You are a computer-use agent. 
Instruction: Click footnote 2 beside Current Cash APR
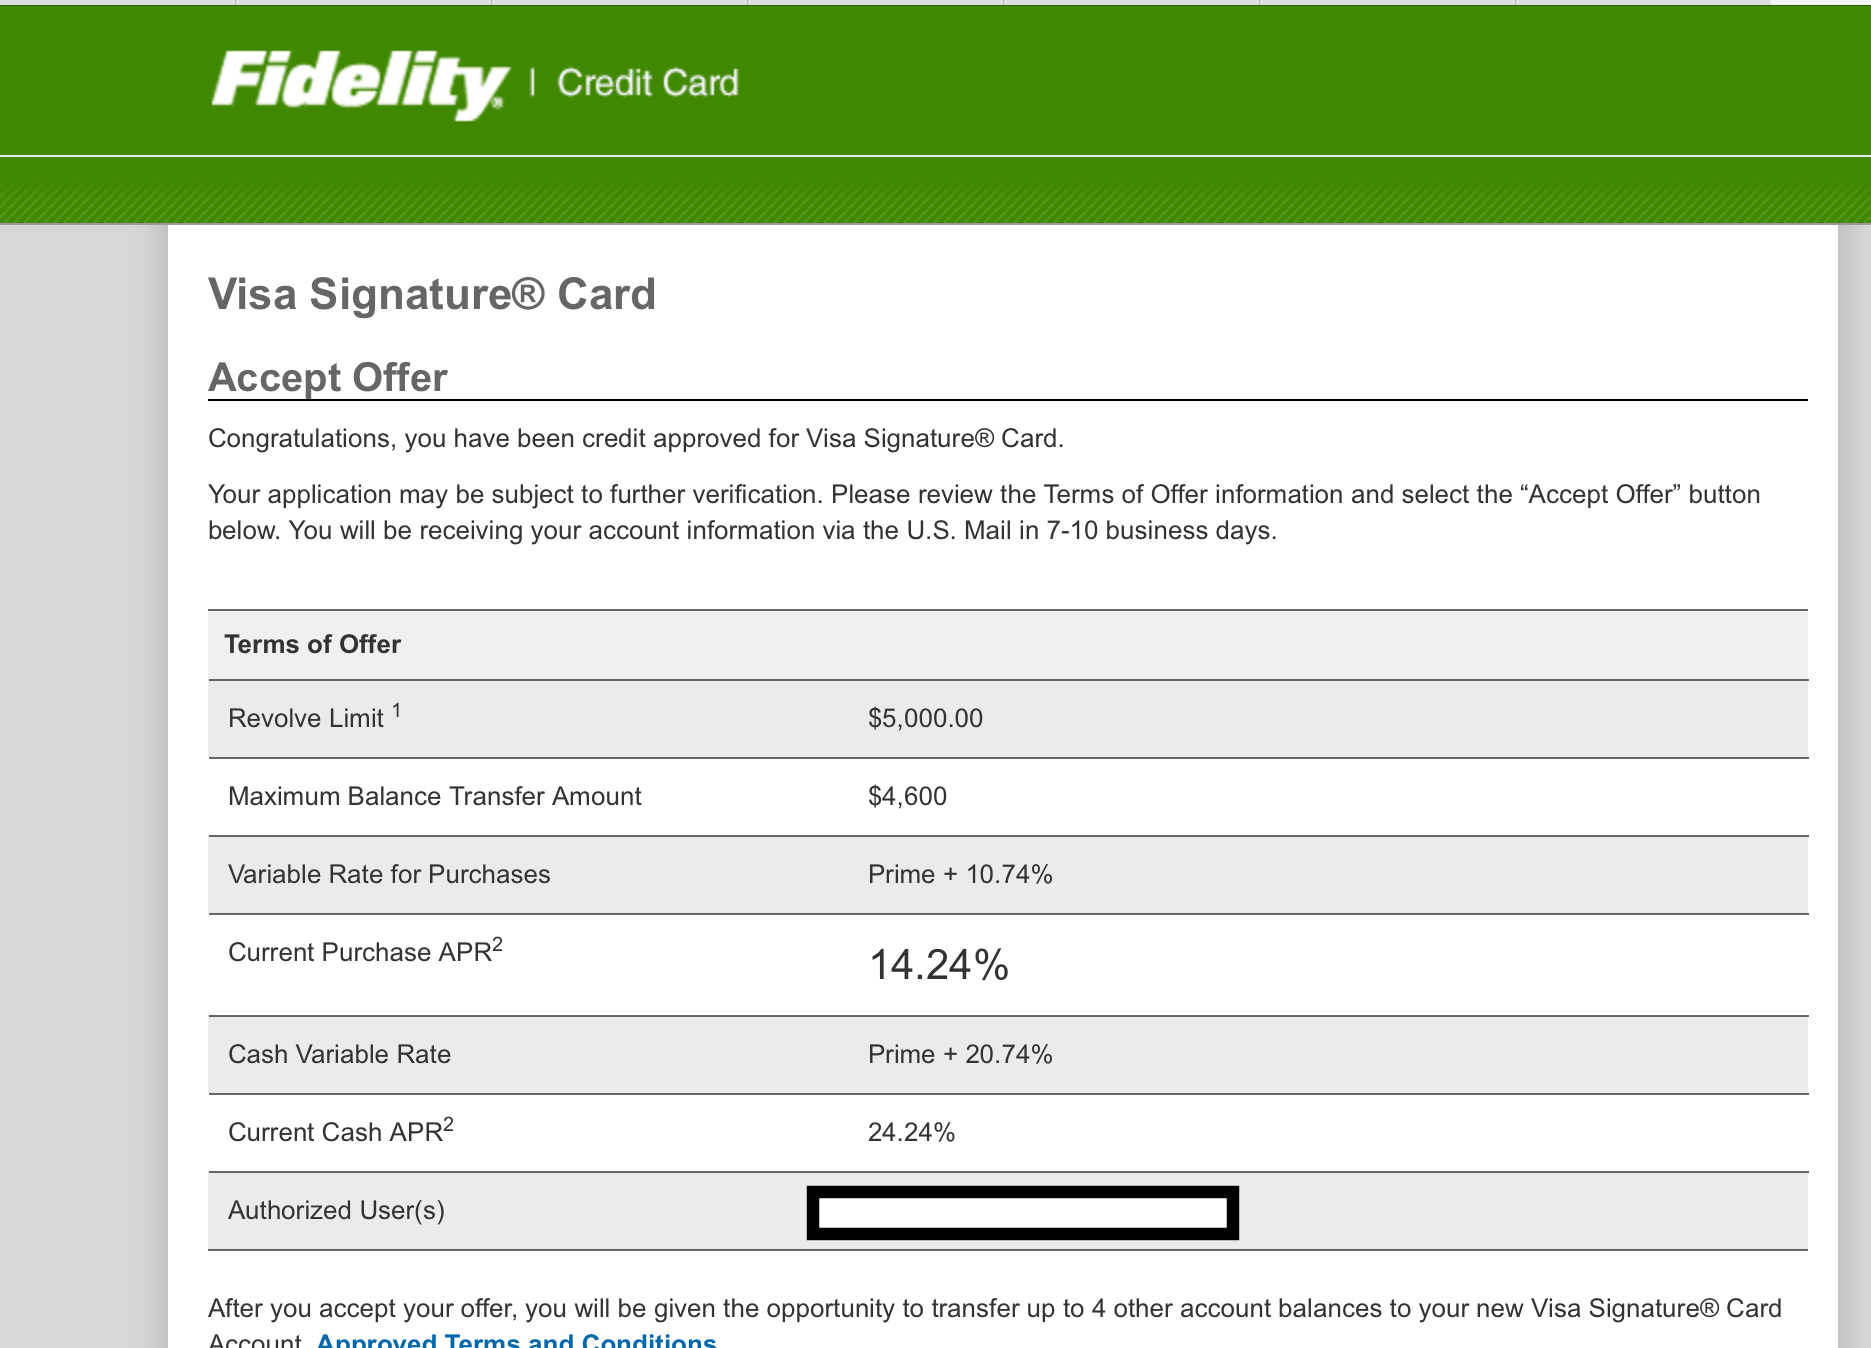(448, 1125)
